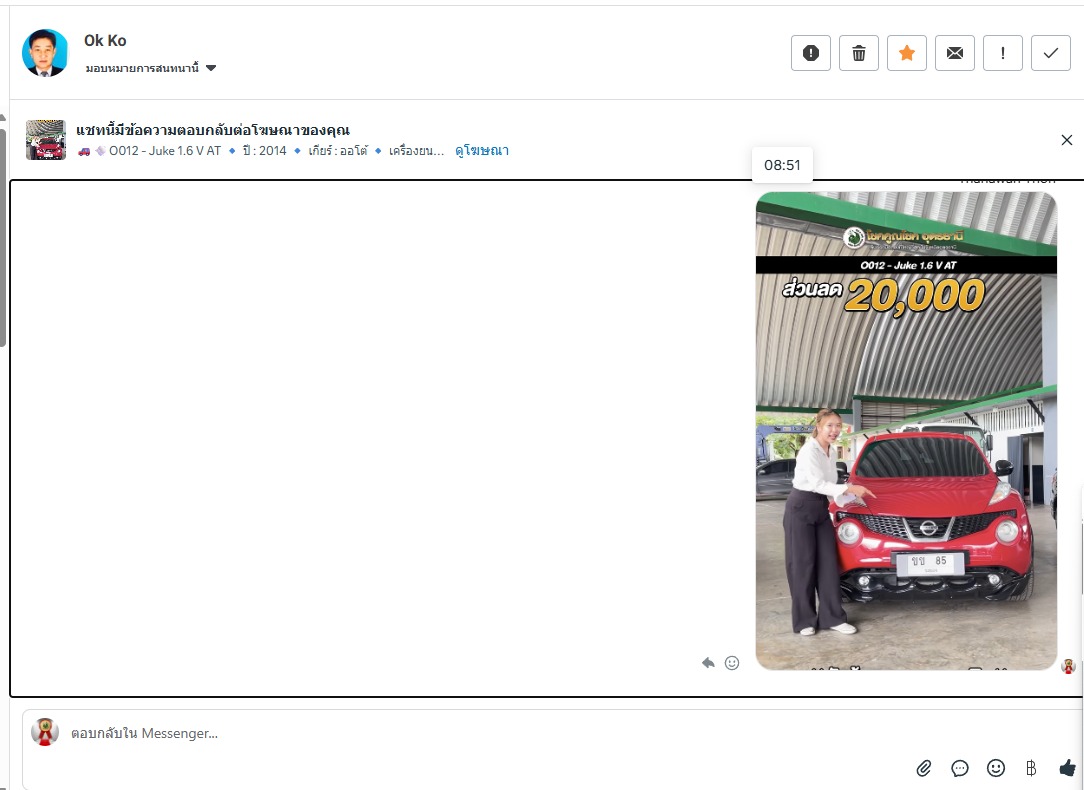This screenshot has width=1084, height=790.
Task: Mark conversation done with the checkmark button
Action: click(1051, 53)
